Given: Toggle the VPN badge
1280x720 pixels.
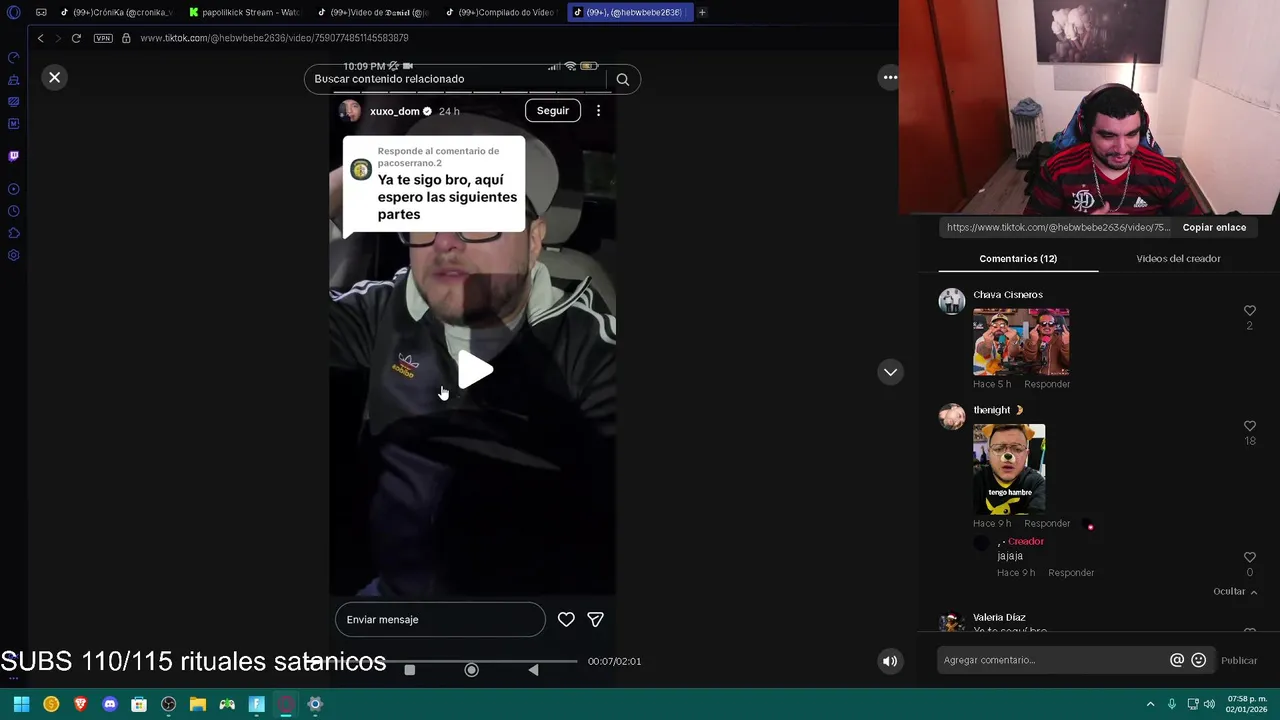Looking at the screenshot, I should click(x=103, y=38).
